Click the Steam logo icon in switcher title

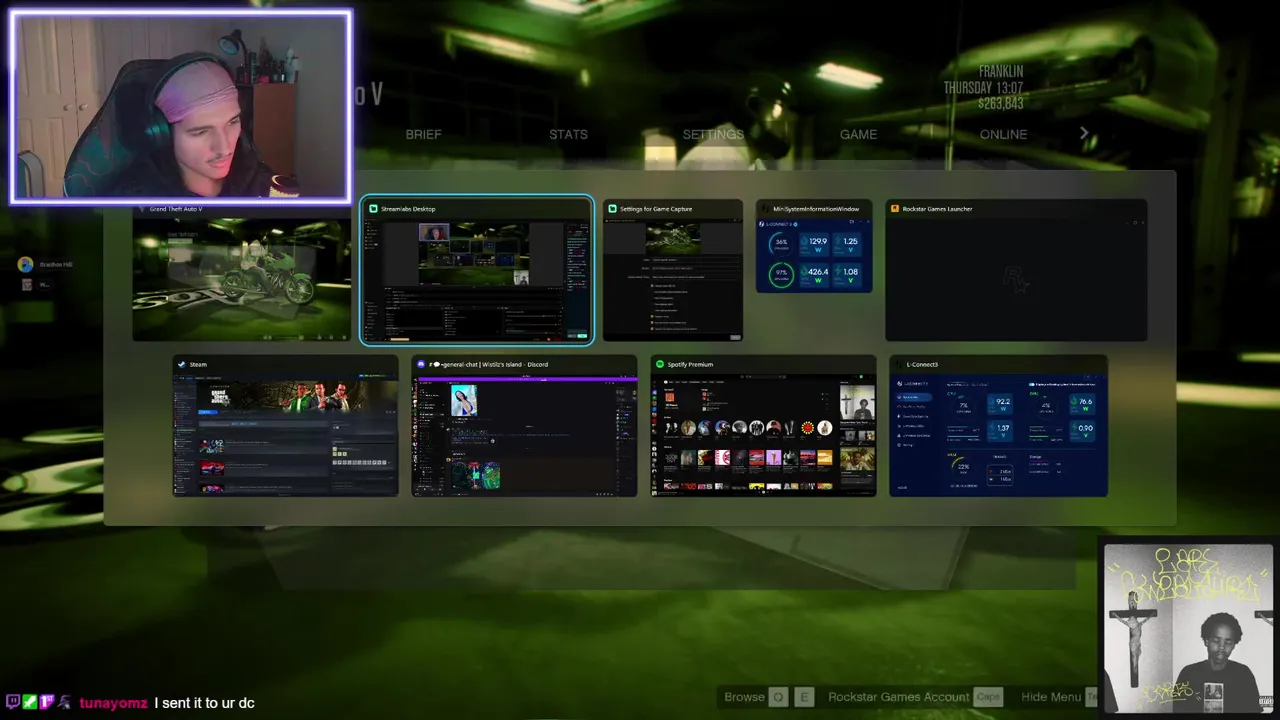[x=182, y=365]
